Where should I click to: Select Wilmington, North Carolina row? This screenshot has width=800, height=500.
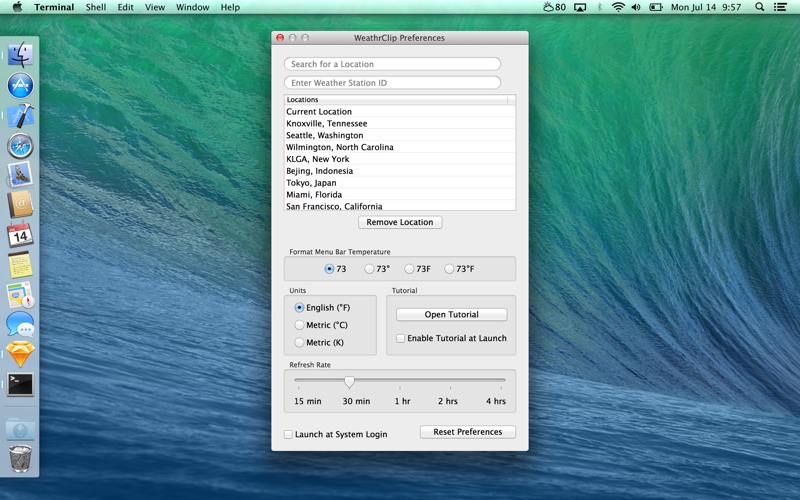pos(400,147)
